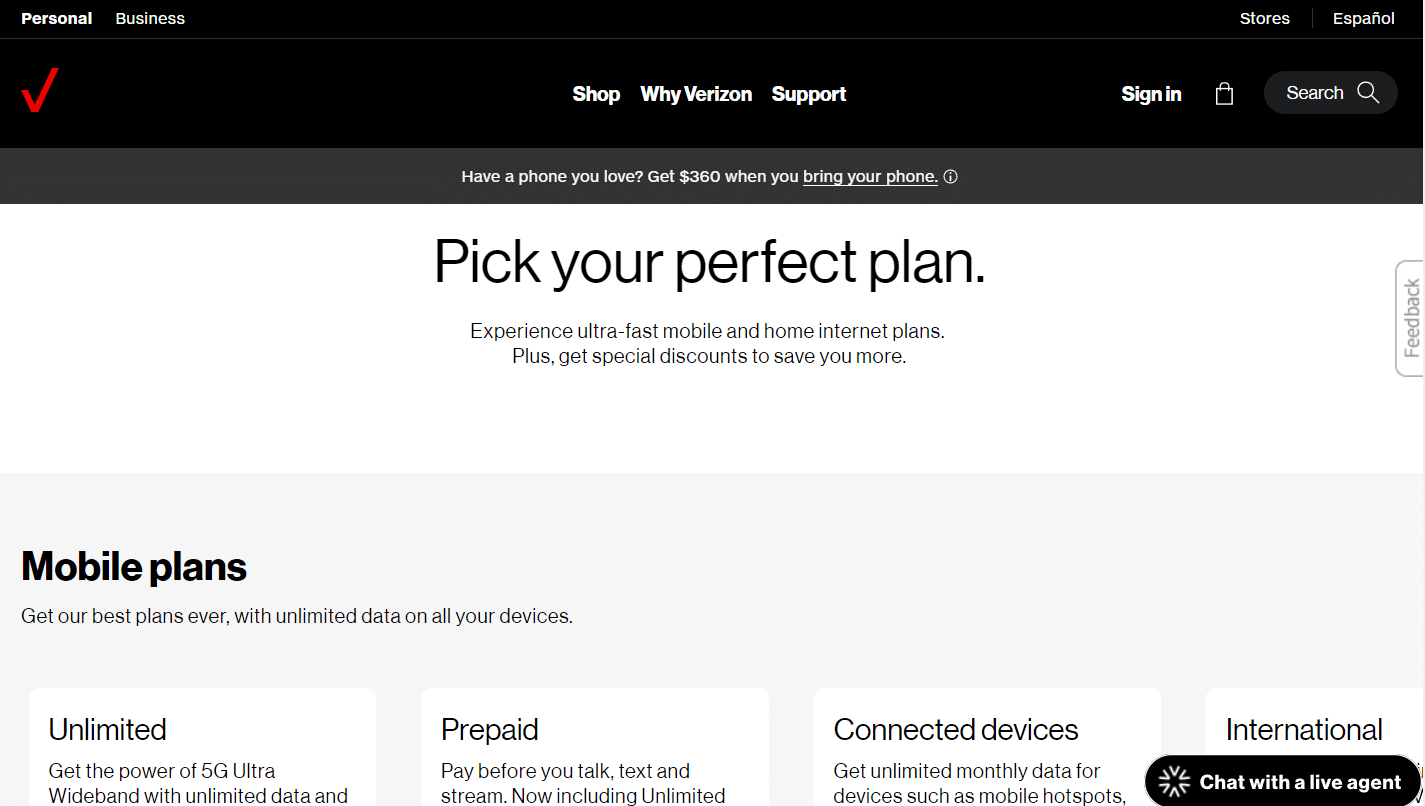
Task: Open the shopping bag cart icon
Action: pyautogui.click(x=1224, y=94)
